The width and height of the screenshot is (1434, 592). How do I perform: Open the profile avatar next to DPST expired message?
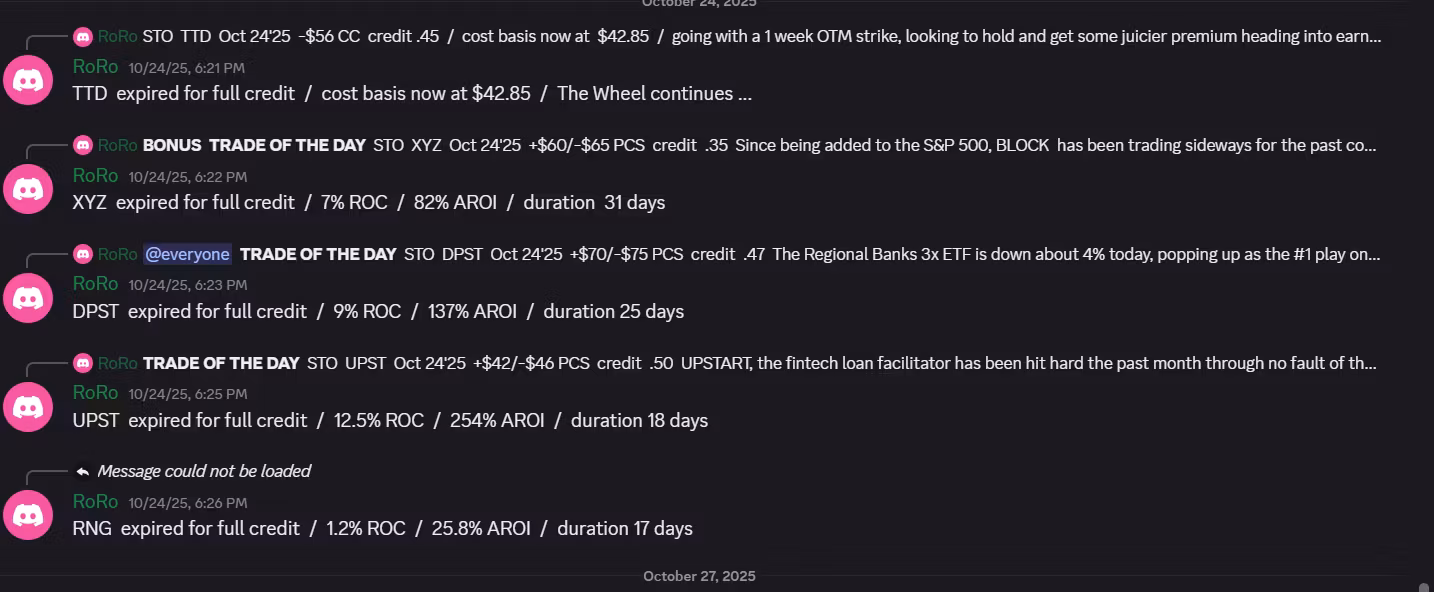point(28,298)
